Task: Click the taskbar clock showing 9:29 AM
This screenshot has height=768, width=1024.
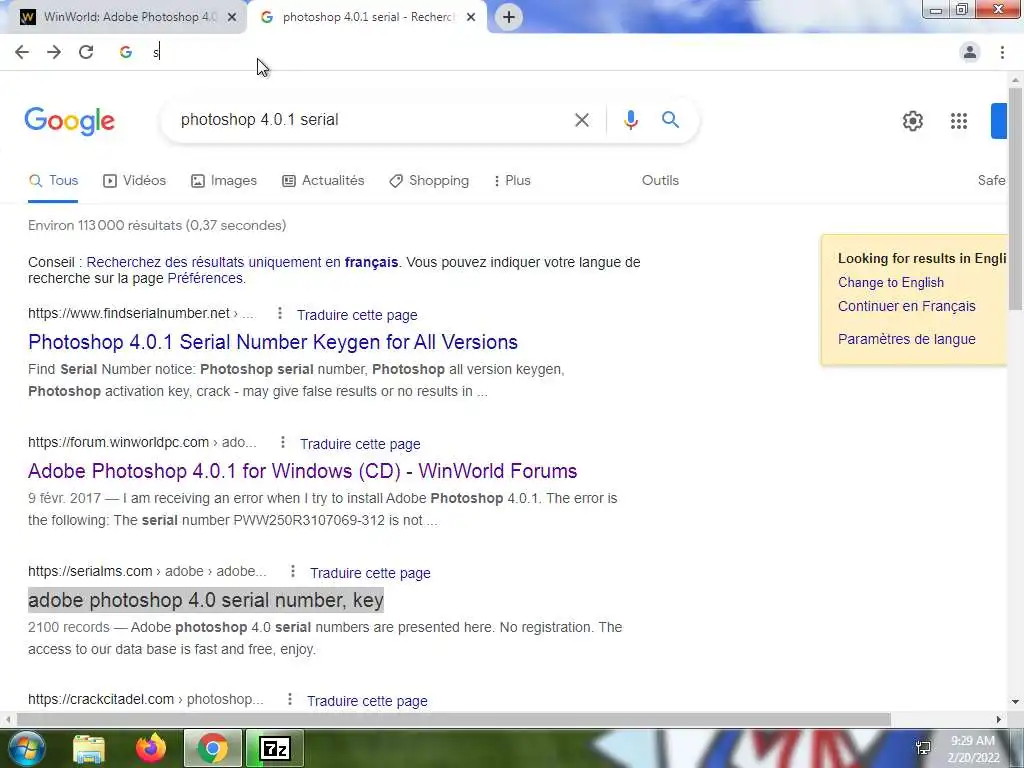Action: coord(973,748)
